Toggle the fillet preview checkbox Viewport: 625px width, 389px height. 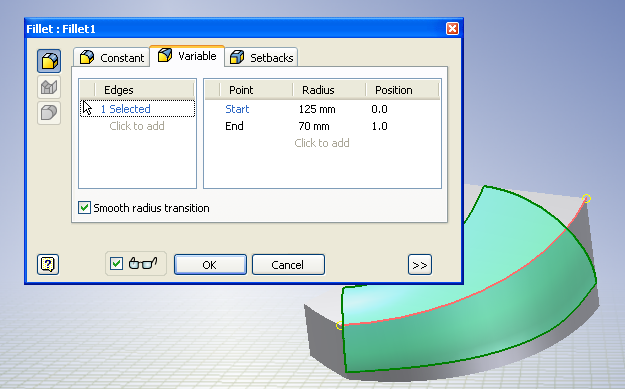pos(116,263)
